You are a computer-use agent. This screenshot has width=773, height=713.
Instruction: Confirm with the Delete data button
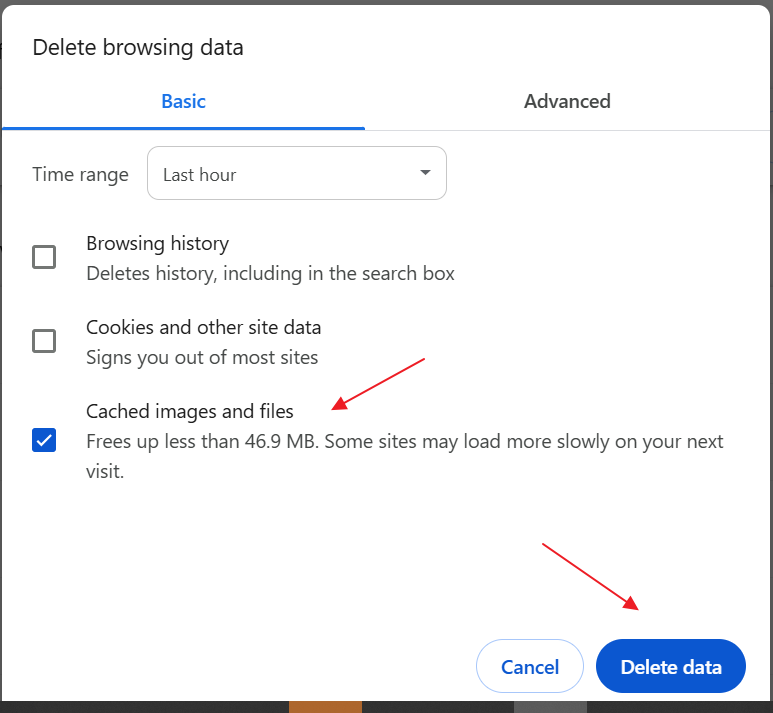tap(670, 667)
